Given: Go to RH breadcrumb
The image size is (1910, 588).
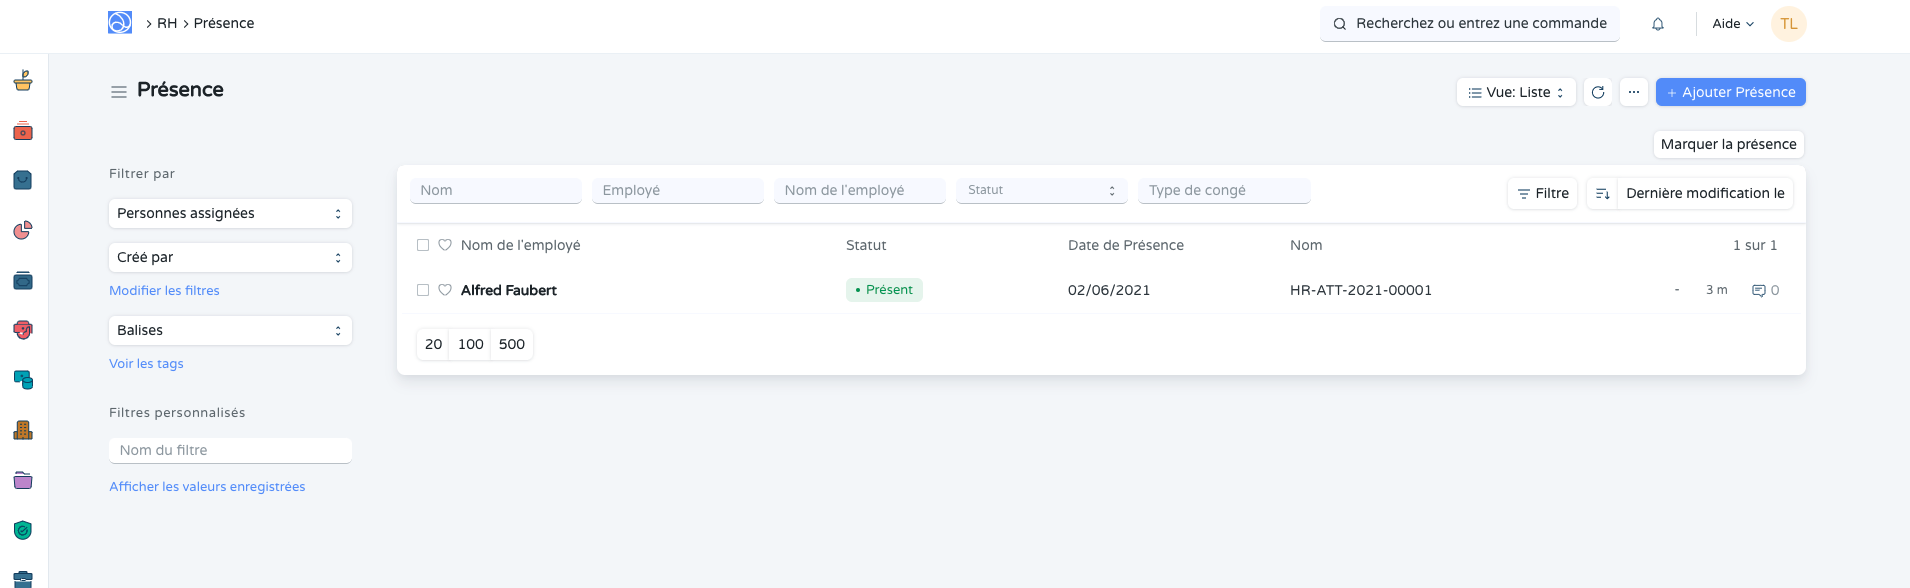Looking at the screenshot, I should click(167, 23).
